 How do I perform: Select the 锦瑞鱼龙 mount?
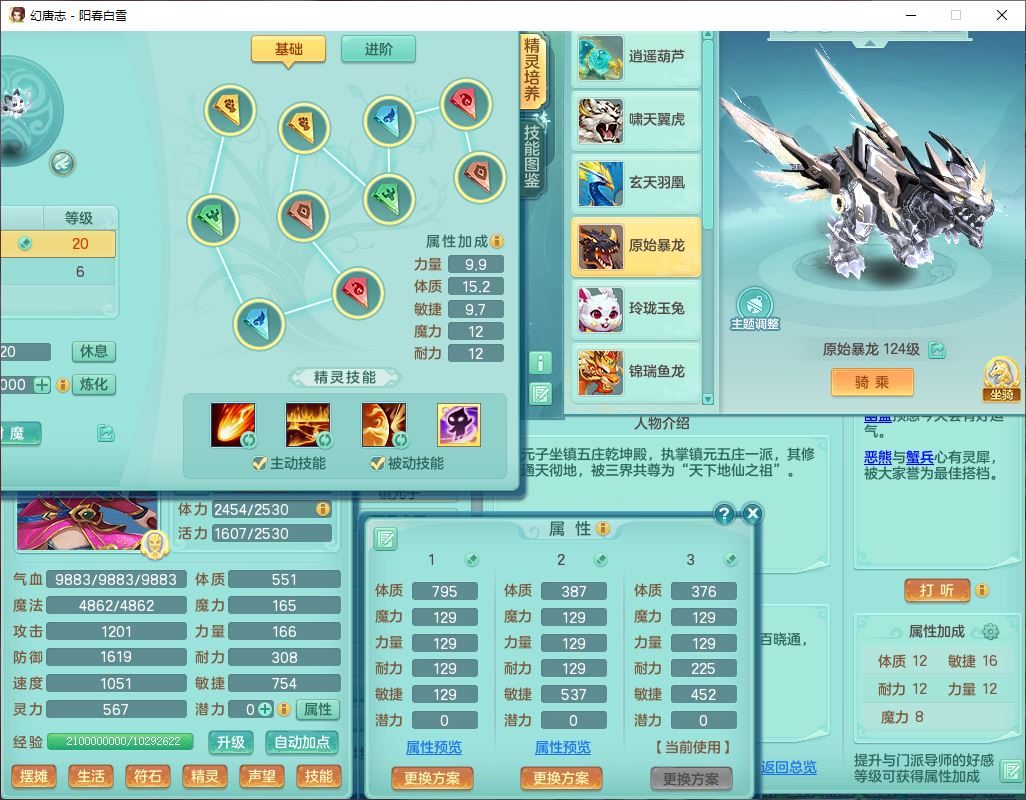click(x=635, y=372)
